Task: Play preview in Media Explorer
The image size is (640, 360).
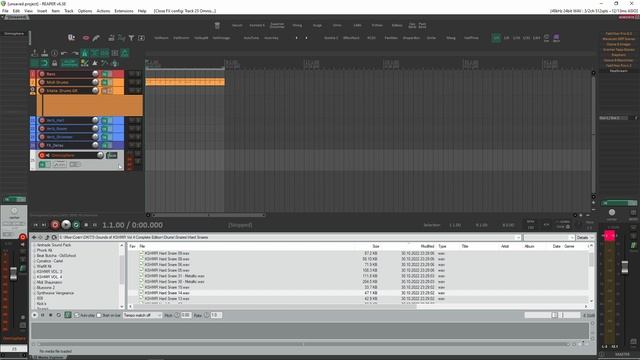Action: coord(35,315)
